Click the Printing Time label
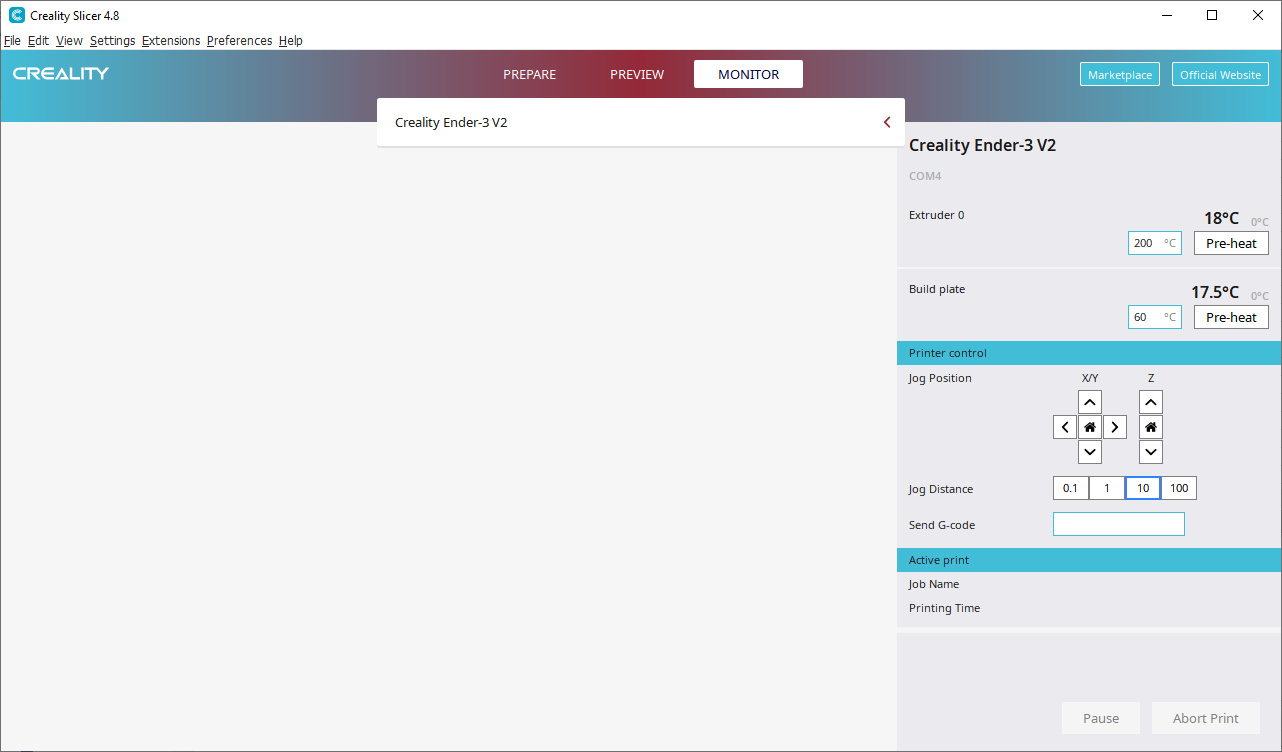Screen dimensions: 1282x752 [944, 608]
